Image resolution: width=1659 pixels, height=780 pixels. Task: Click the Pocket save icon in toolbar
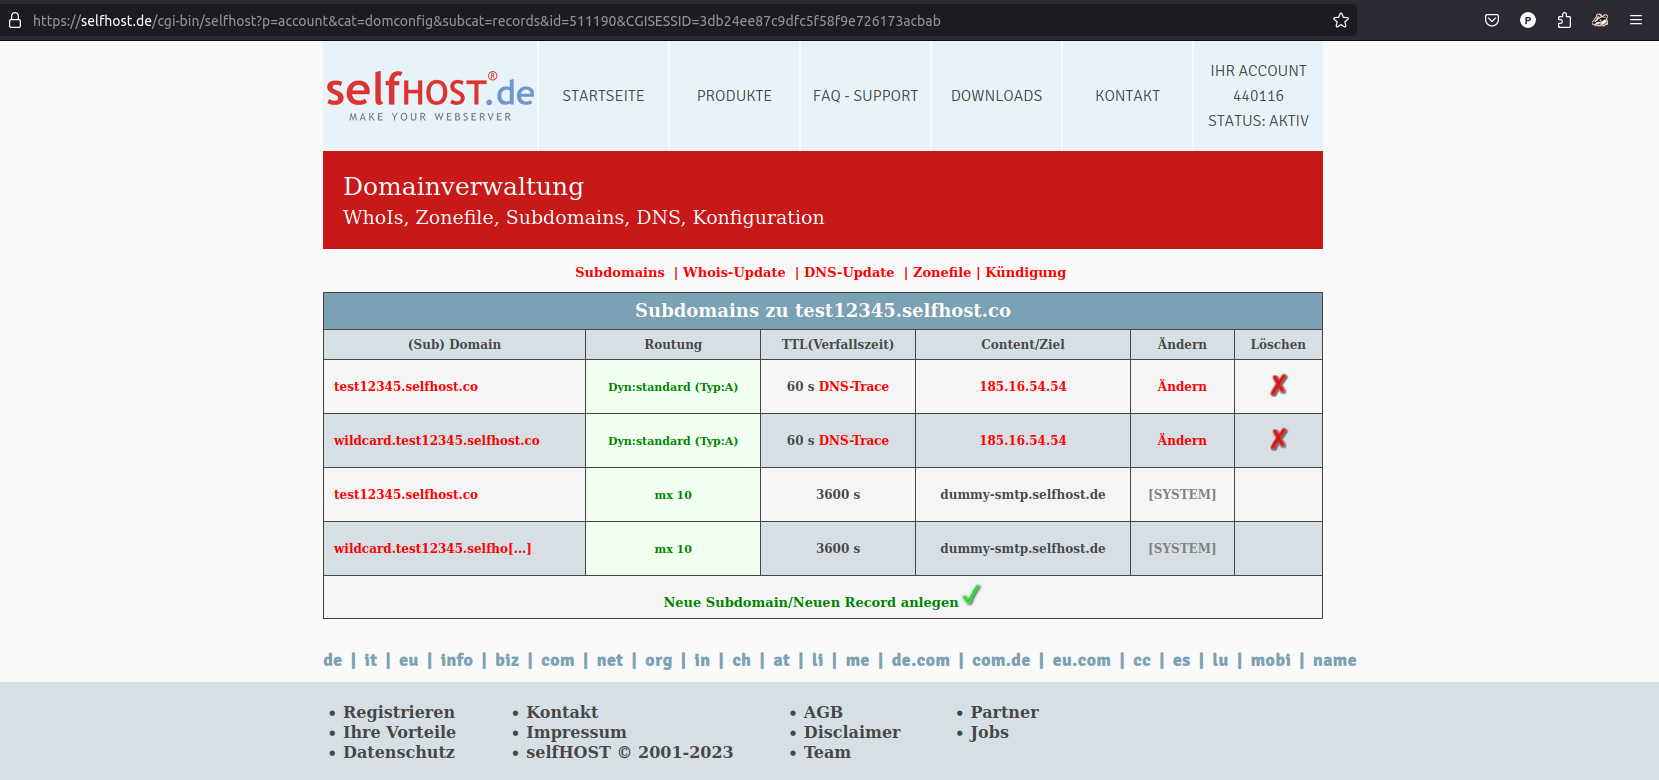(1492, 20)
